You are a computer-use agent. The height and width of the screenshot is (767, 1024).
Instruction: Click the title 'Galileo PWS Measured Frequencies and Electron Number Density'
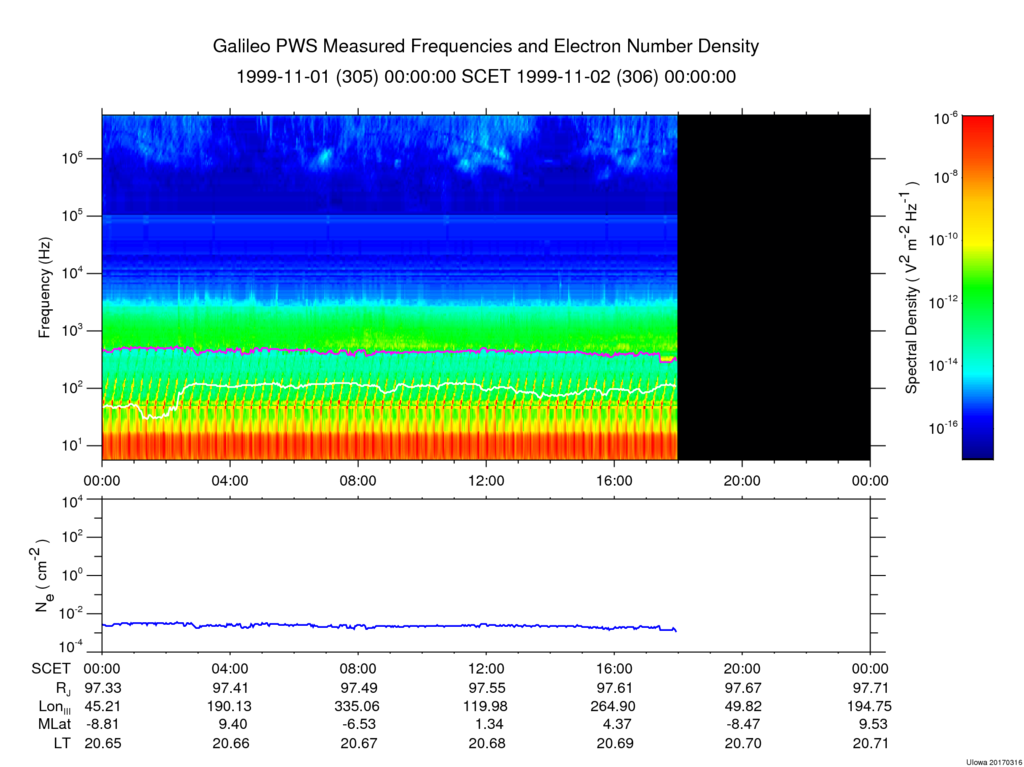click(x=486, y=46)
